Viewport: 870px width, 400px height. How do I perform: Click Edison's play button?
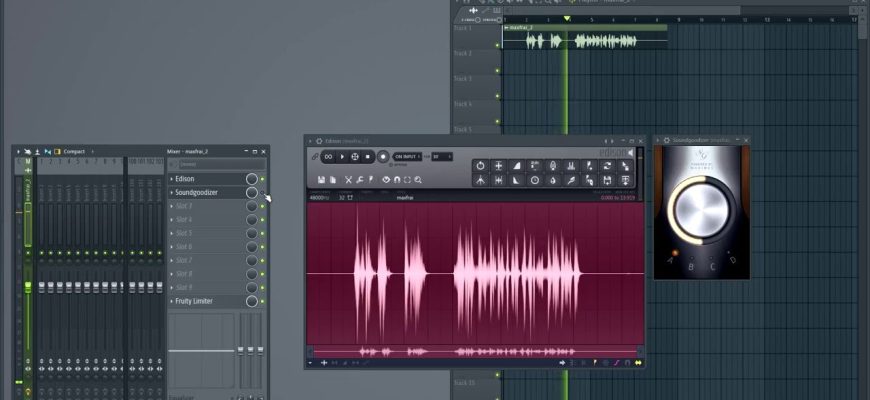[x=342, y=157]
